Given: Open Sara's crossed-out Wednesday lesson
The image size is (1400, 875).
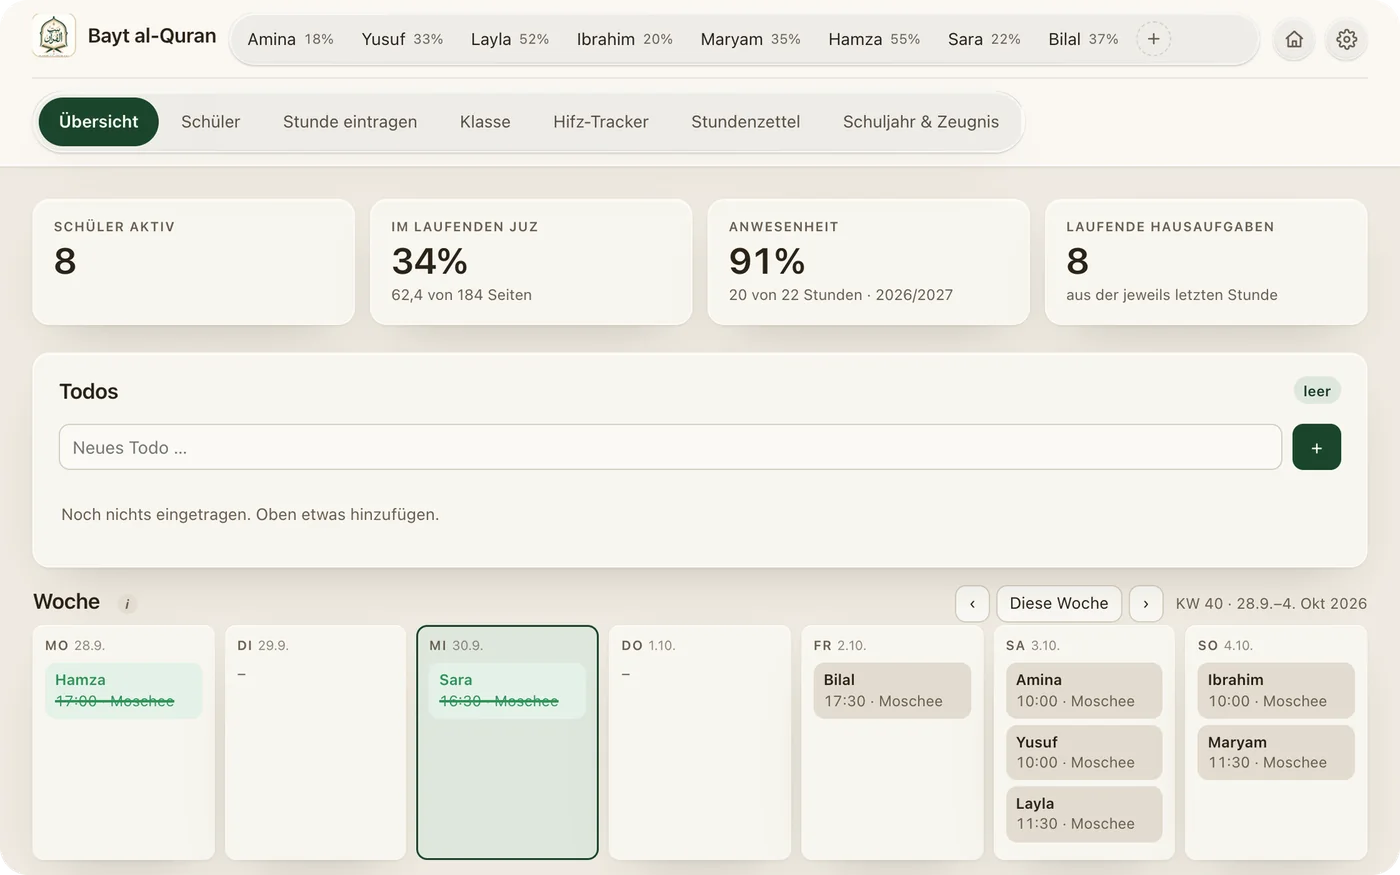Looking at the screenshot, I should point(507,690).
